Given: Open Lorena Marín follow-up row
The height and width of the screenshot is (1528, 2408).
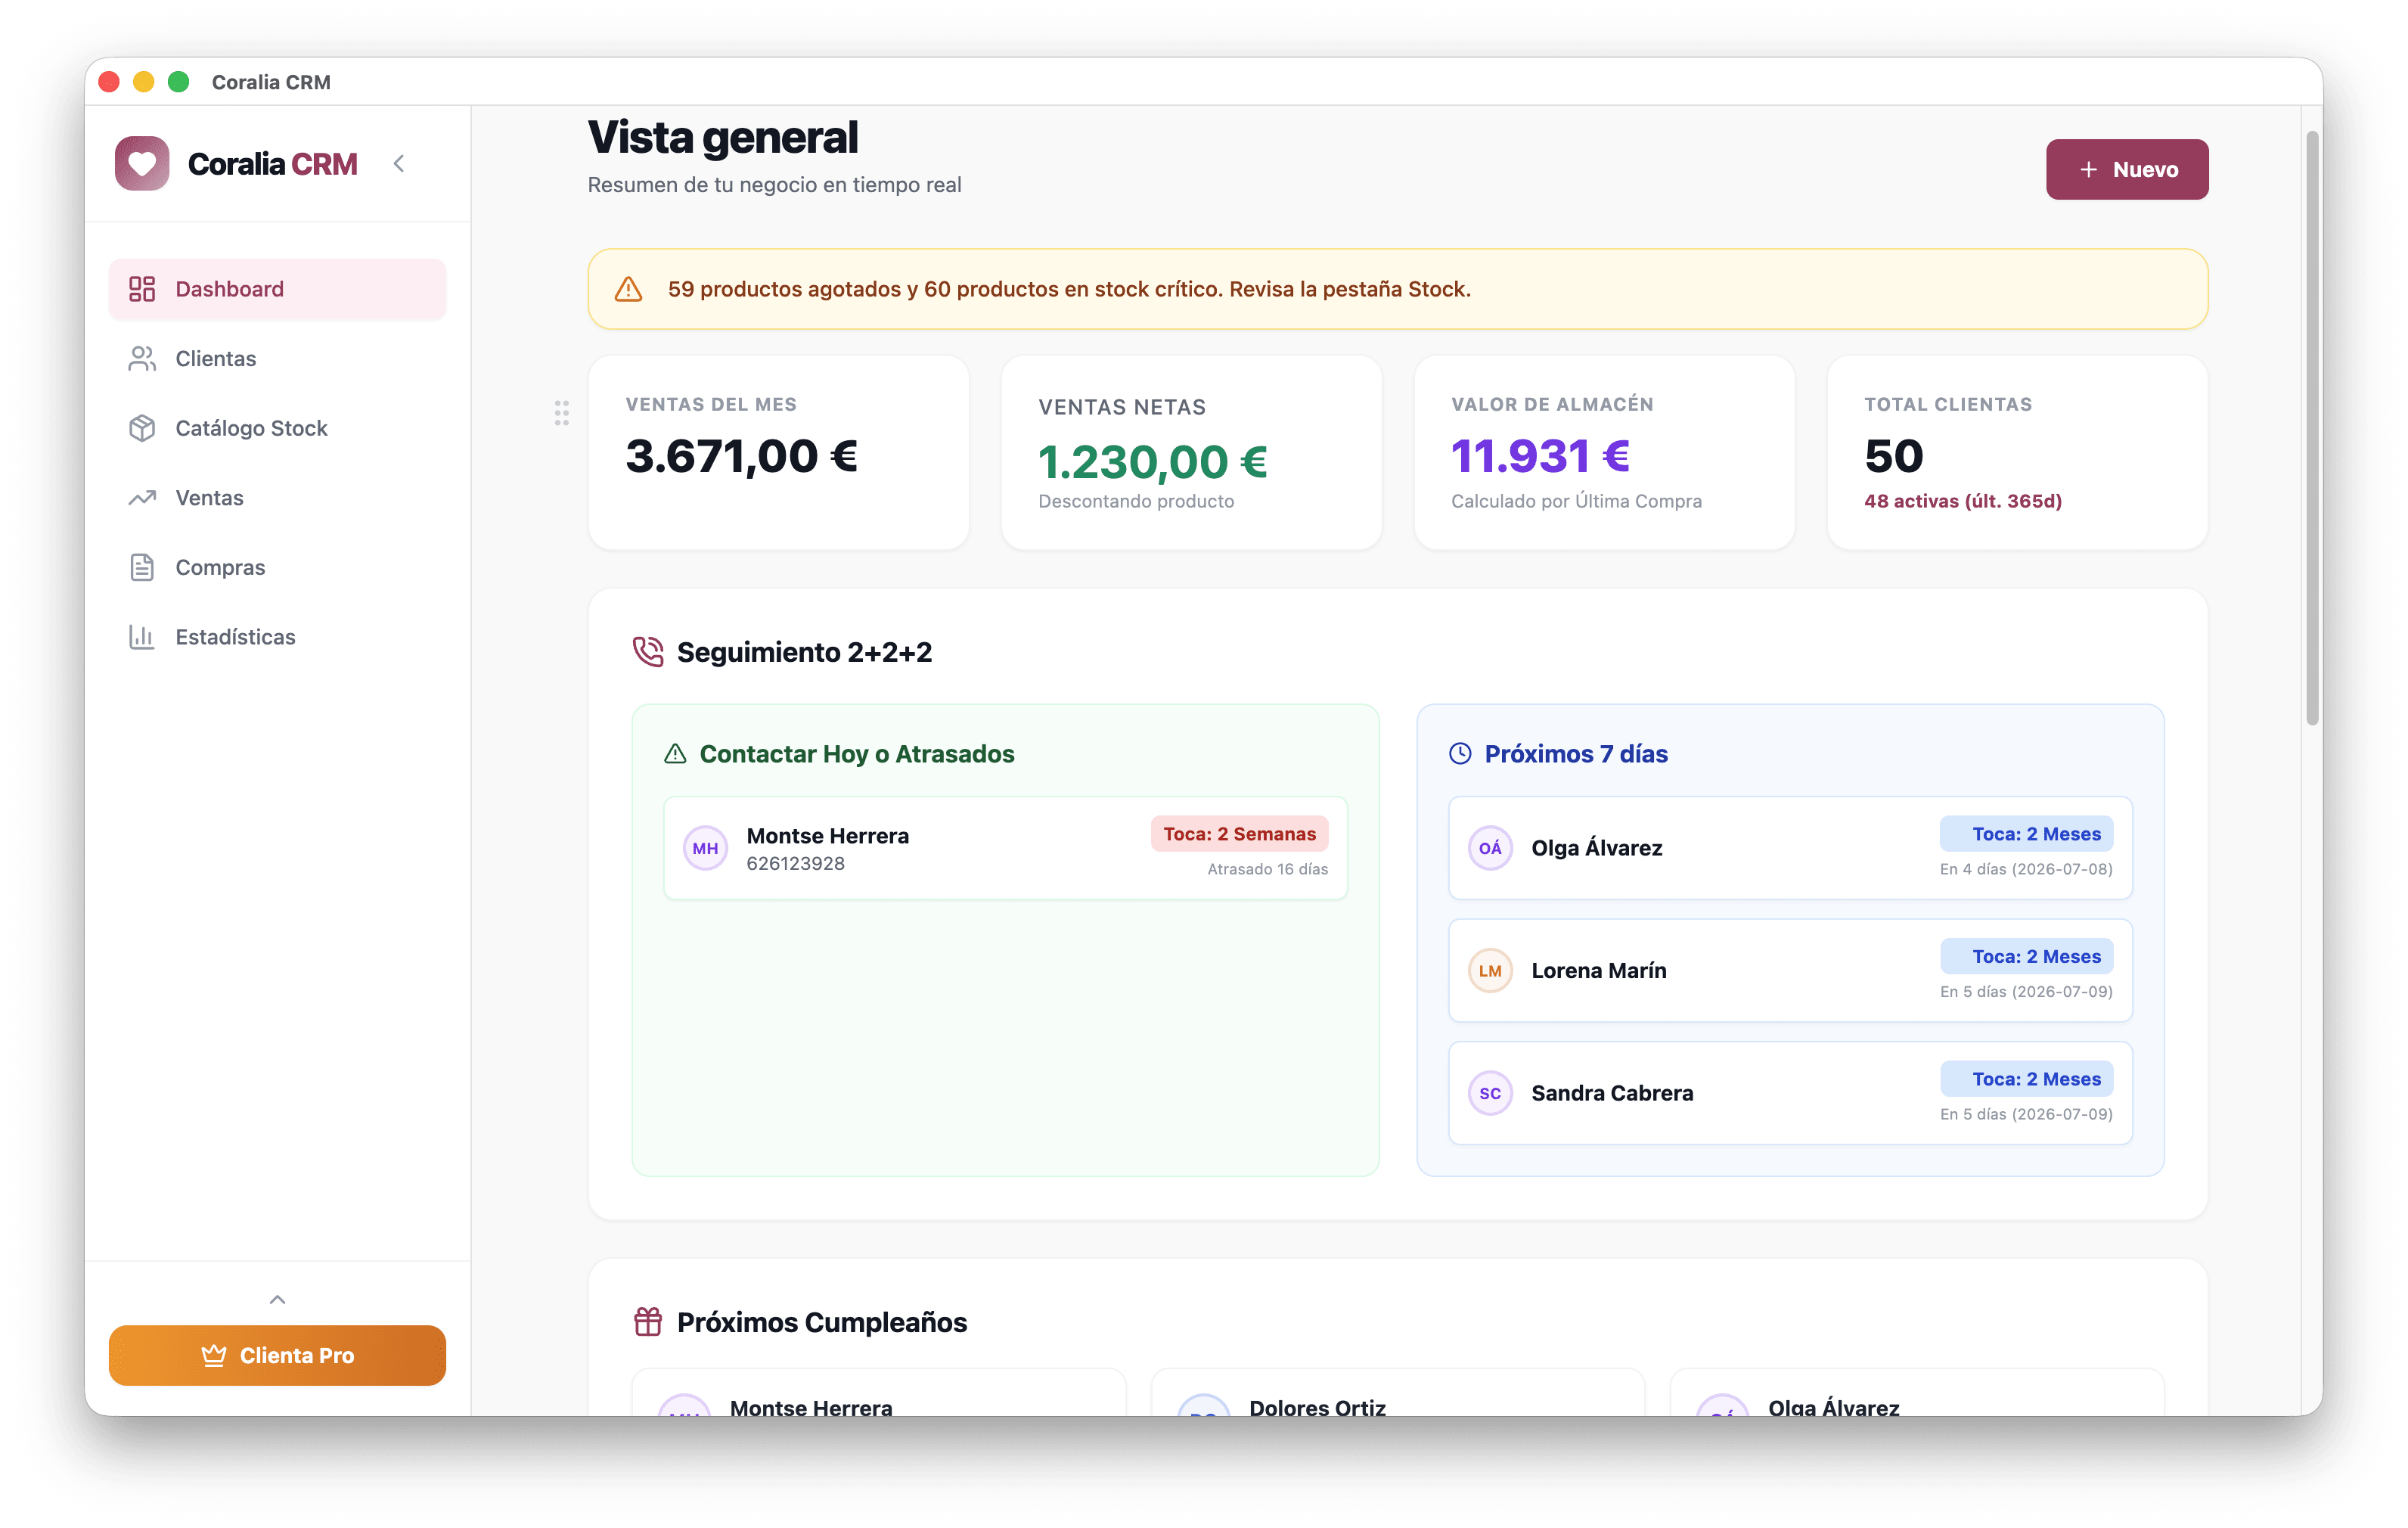Looking at the screenshot, I should pyautogui.click(x=1790, y=970).
